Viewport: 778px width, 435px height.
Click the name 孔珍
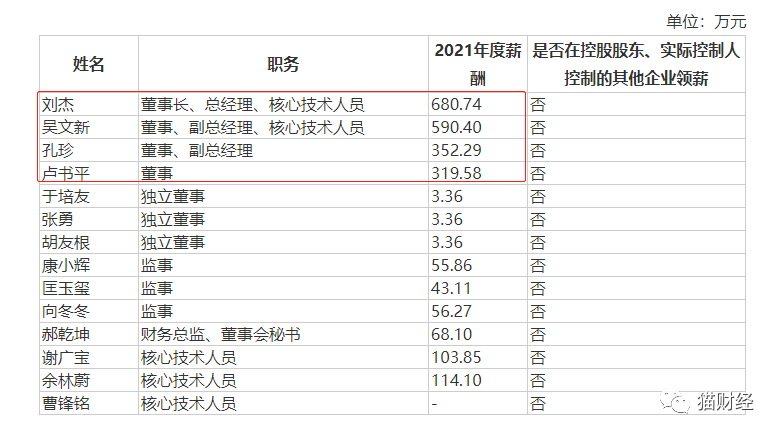[x=58, y=151]
